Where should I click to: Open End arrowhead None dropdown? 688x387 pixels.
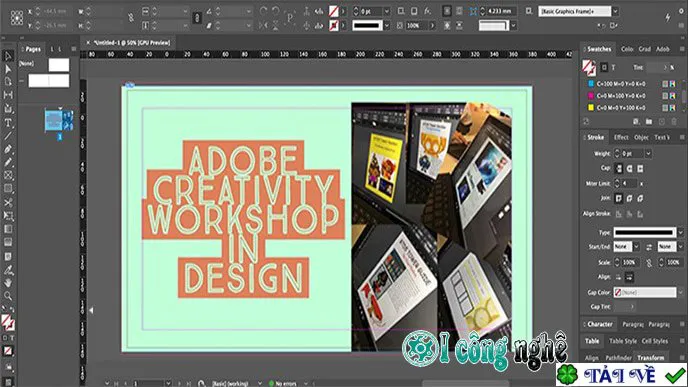[681, 247]
